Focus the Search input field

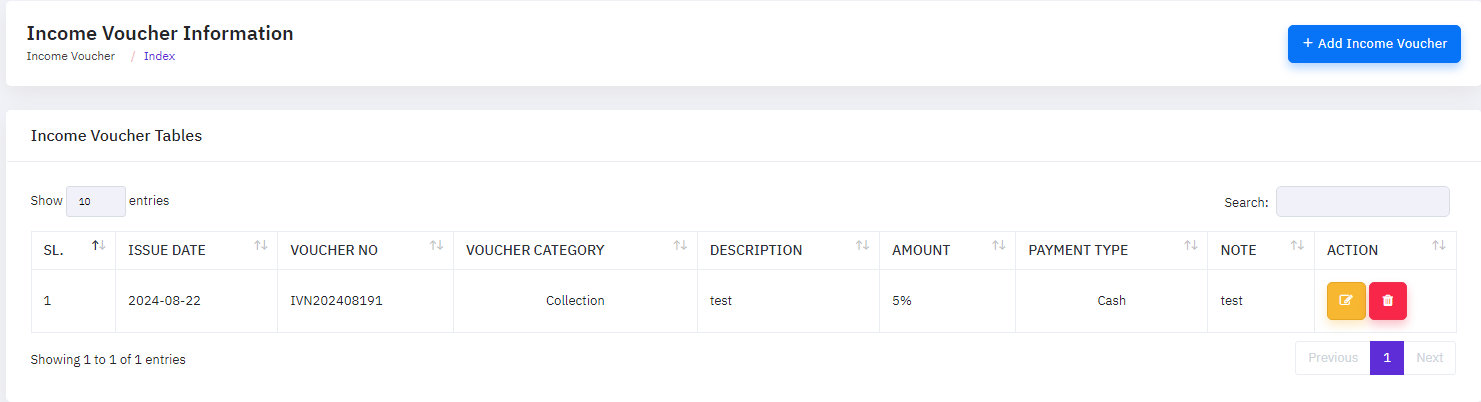(1362, 201)
